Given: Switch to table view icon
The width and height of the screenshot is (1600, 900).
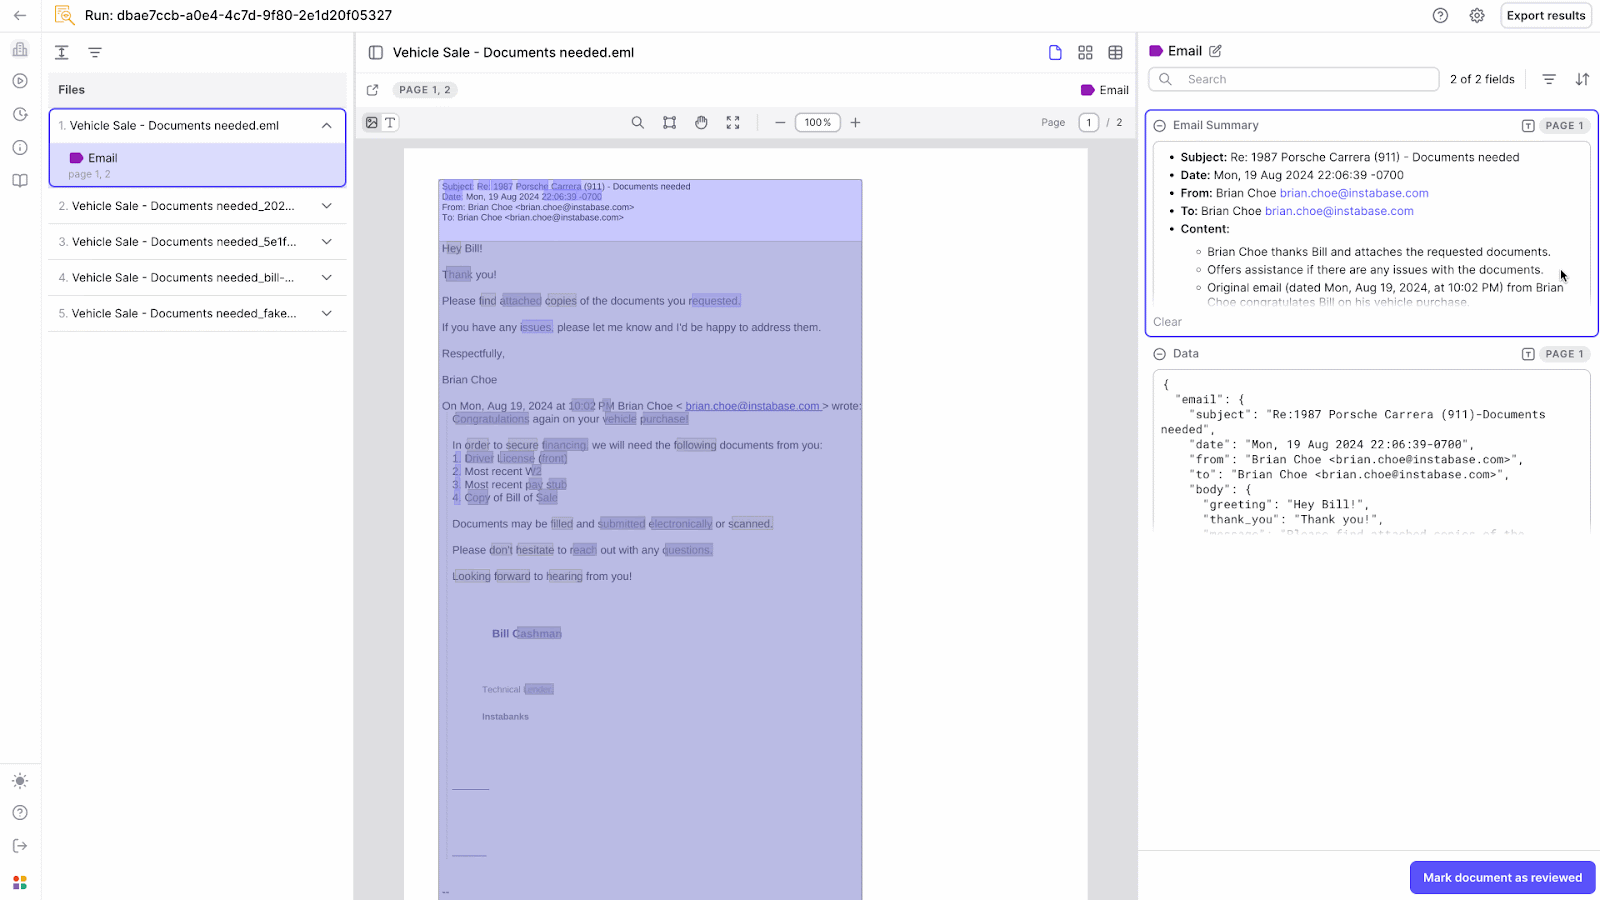Looking at the screenshot, I should point(1115,53).
